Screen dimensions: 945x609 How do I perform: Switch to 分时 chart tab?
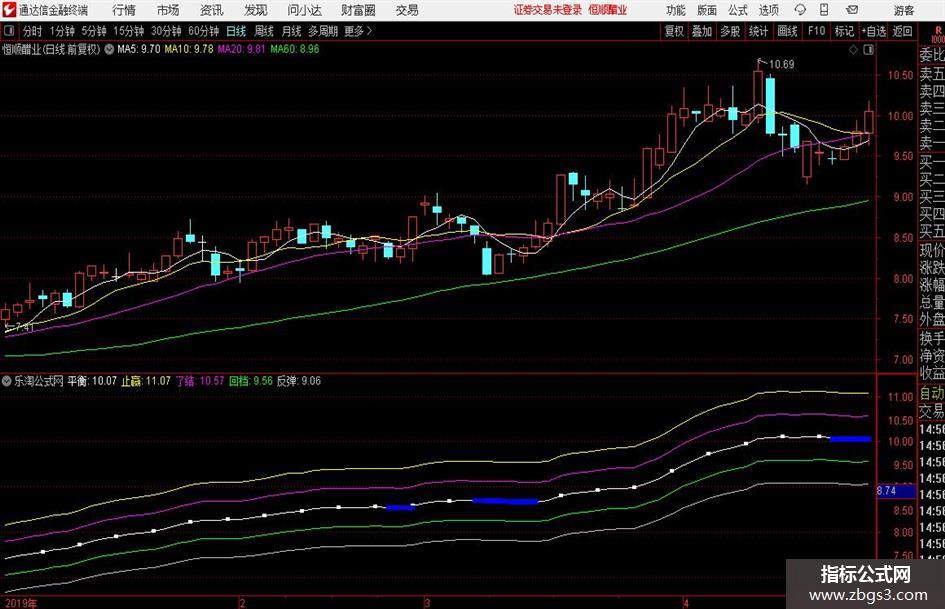click(33, 31)
